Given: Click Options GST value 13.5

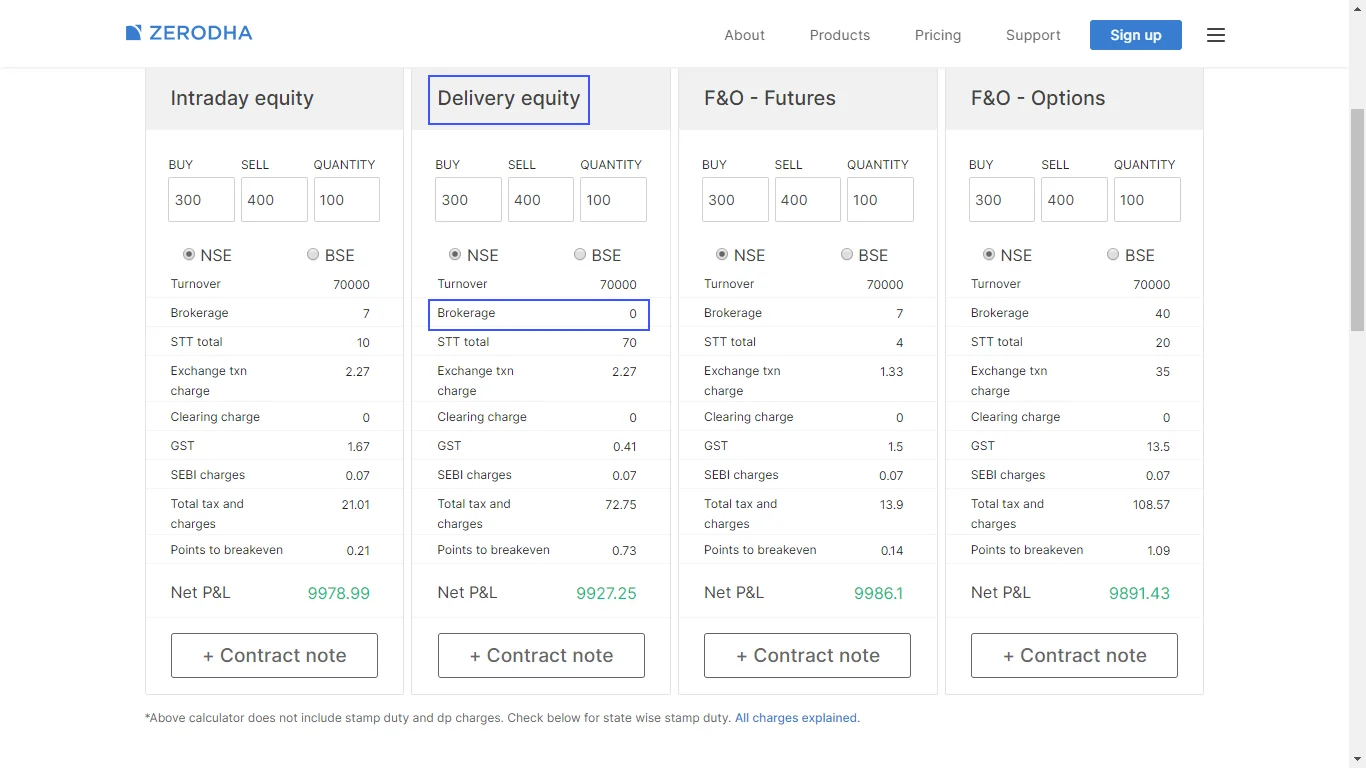Looking at the screenshot, I should 1158,447.
